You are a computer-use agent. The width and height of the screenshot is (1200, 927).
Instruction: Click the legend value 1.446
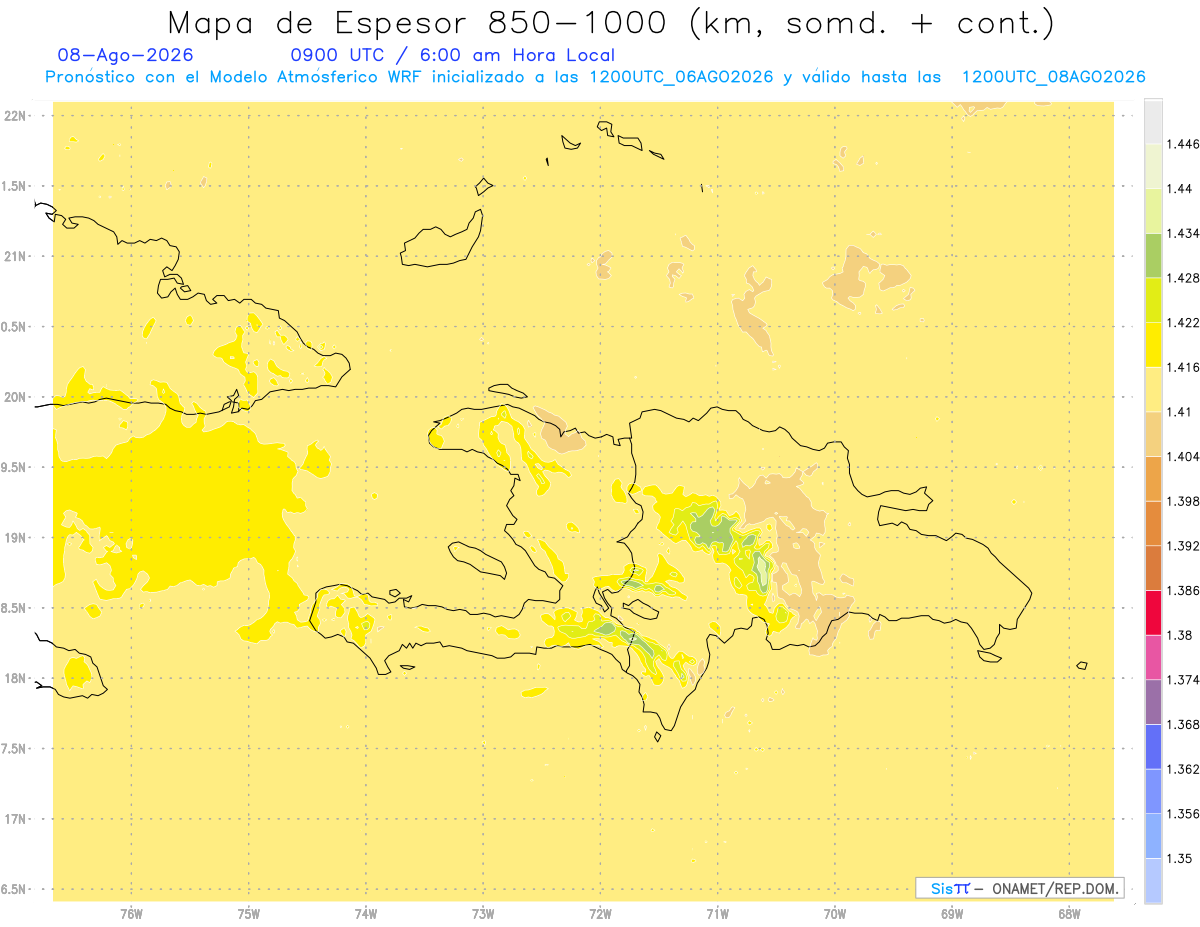pos(1183,144)
